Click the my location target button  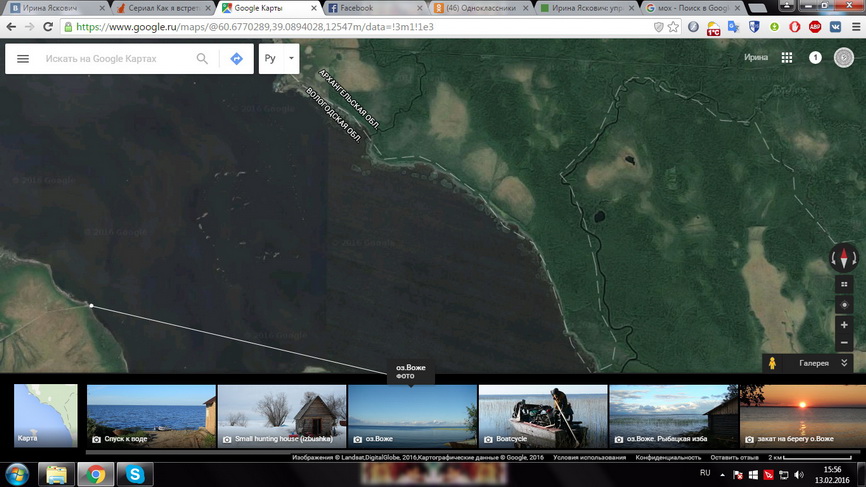coord(844,305)
